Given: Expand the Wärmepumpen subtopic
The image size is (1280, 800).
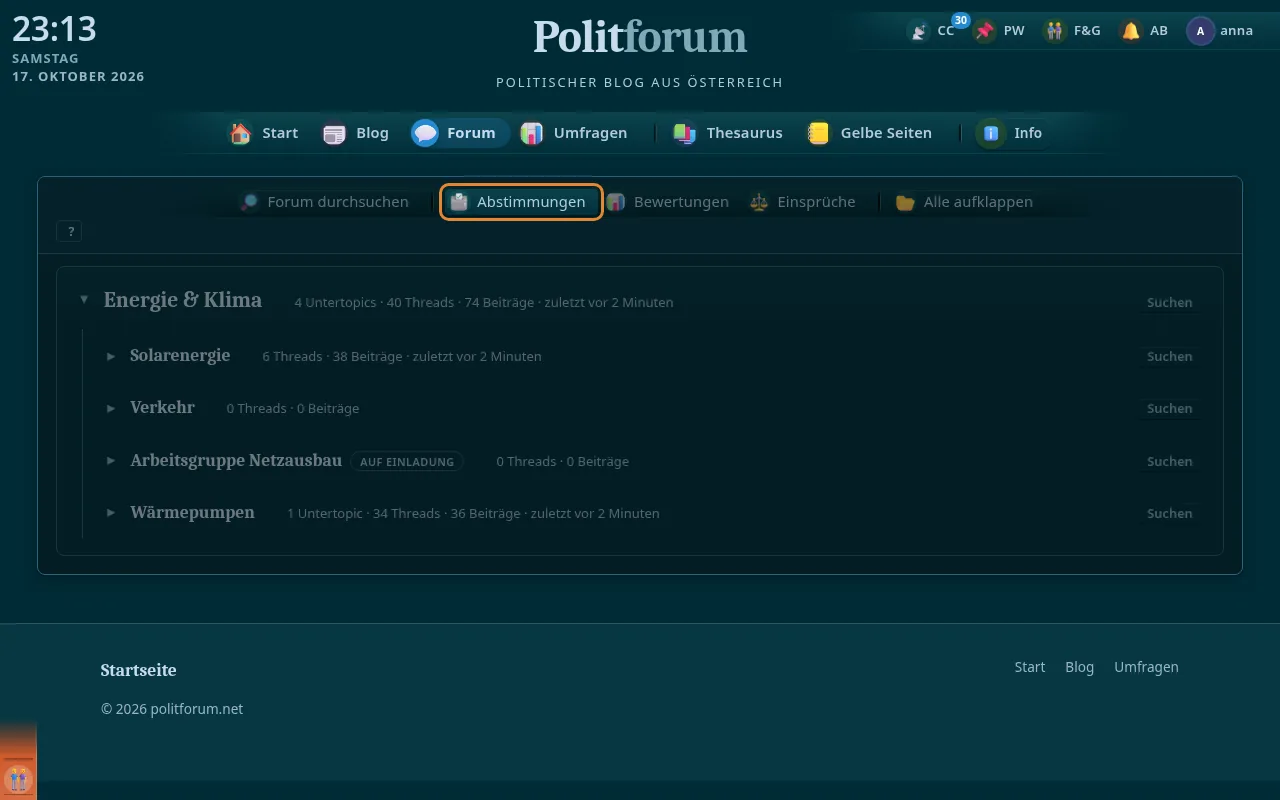Looking at the screenshot, I should (112, 513).
